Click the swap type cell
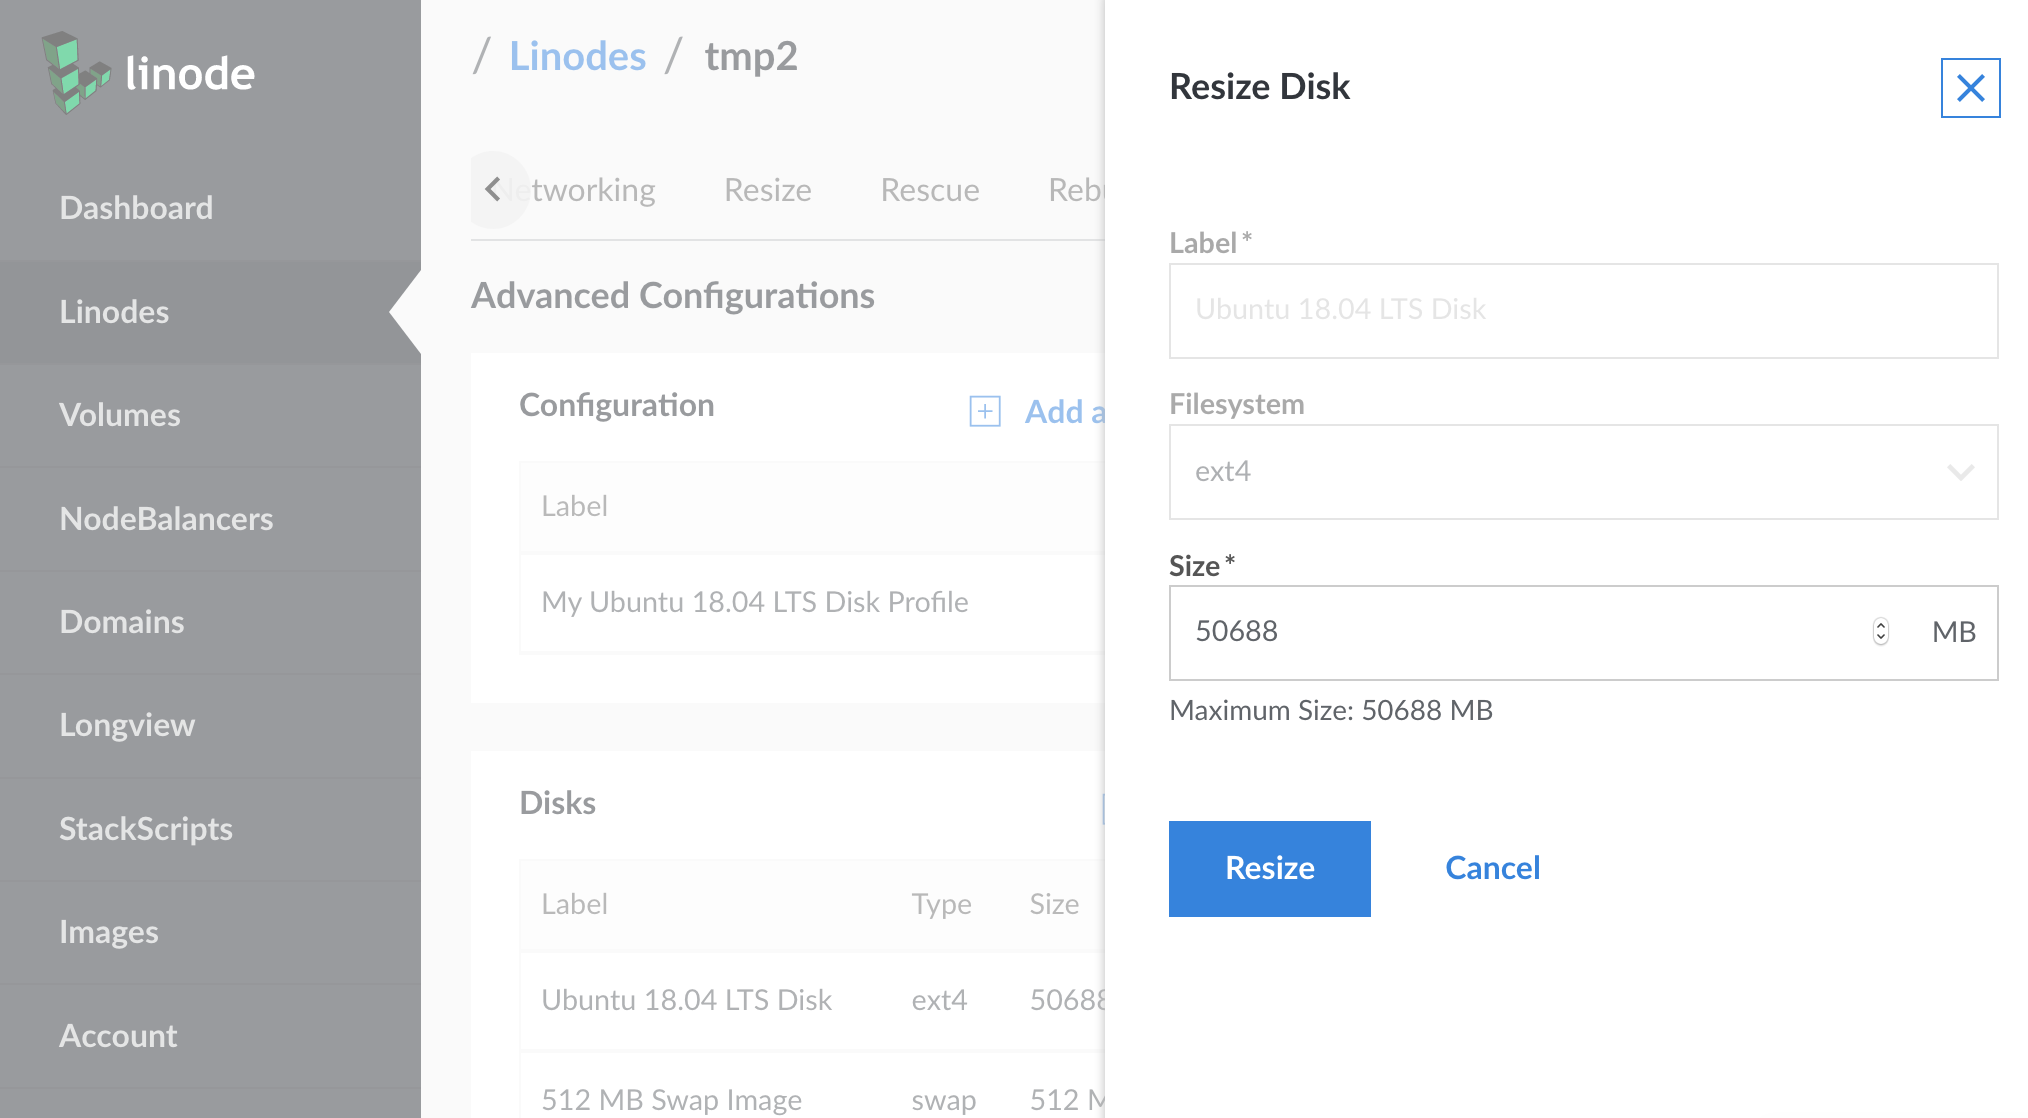 (x=943, y=1100)
